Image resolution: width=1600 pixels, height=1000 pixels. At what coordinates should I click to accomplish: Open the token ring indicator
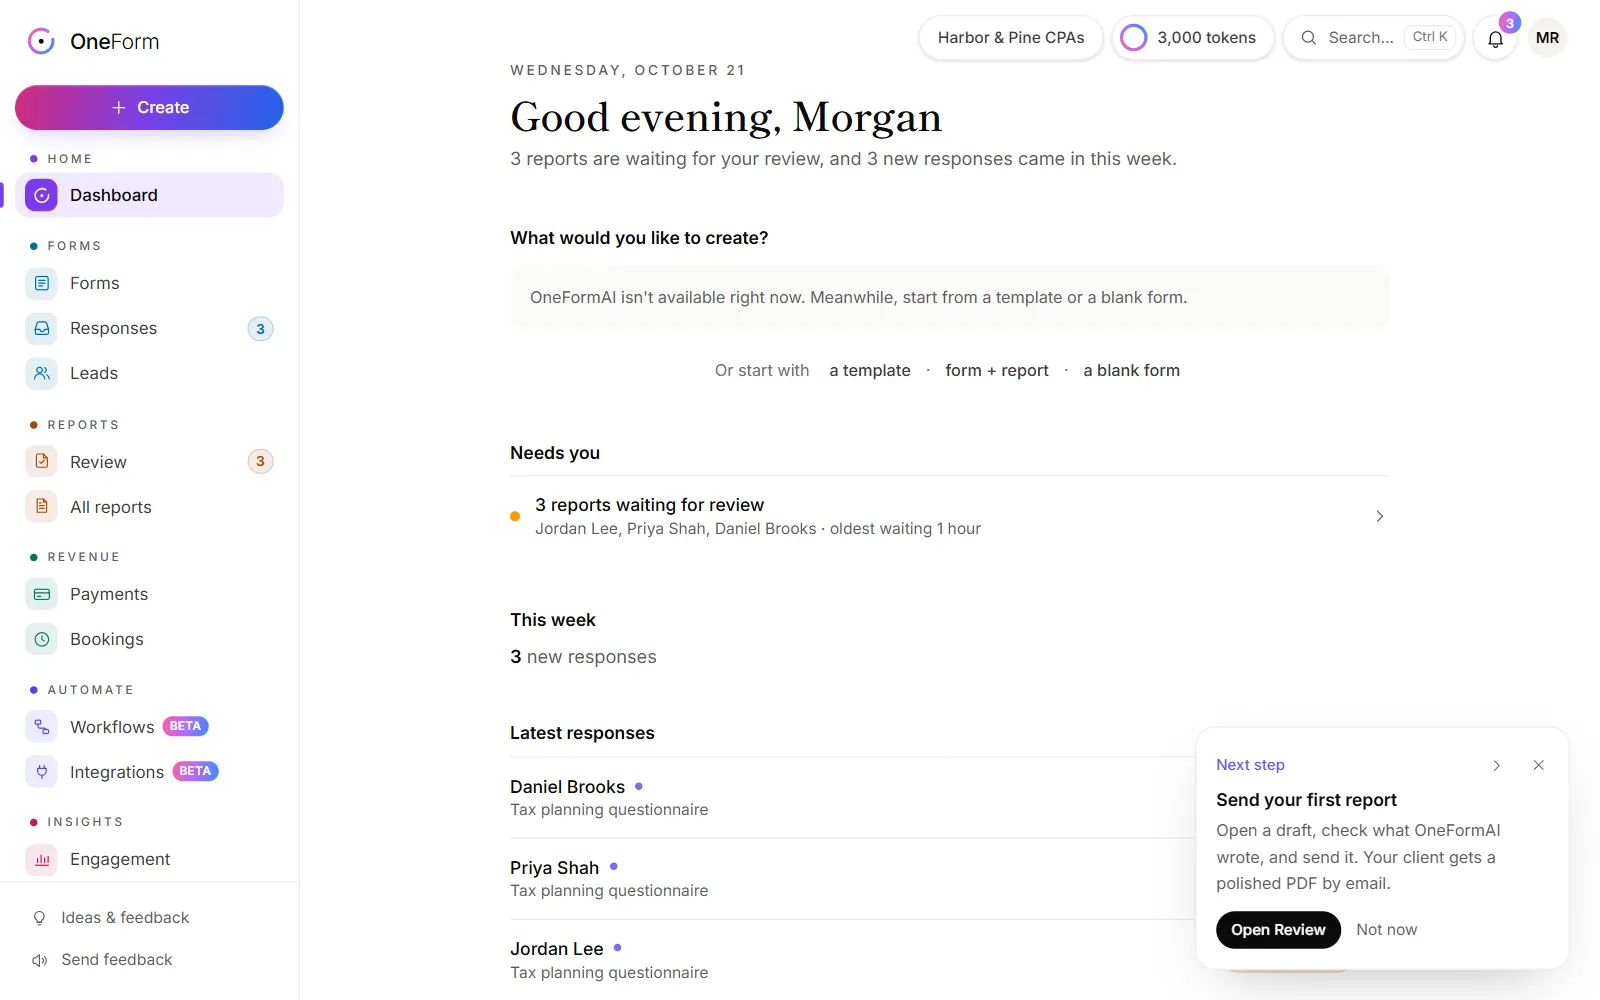1134,38
